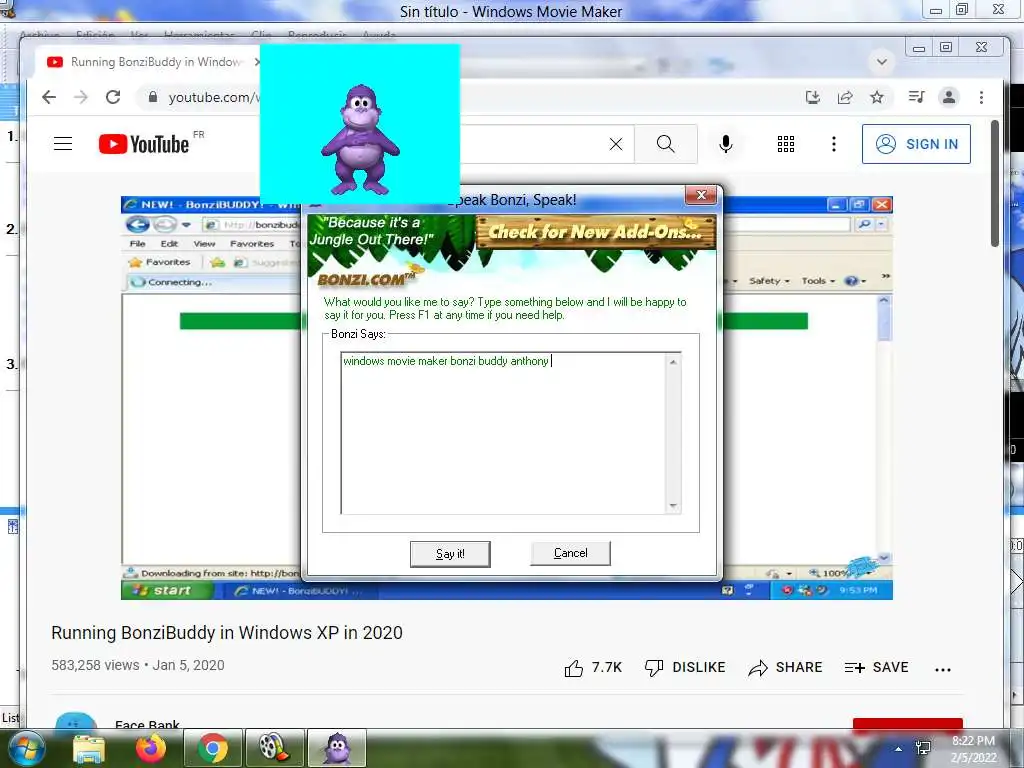Open YouTube settings three-dot menu
1024x768 pixels.
[833, 144]
